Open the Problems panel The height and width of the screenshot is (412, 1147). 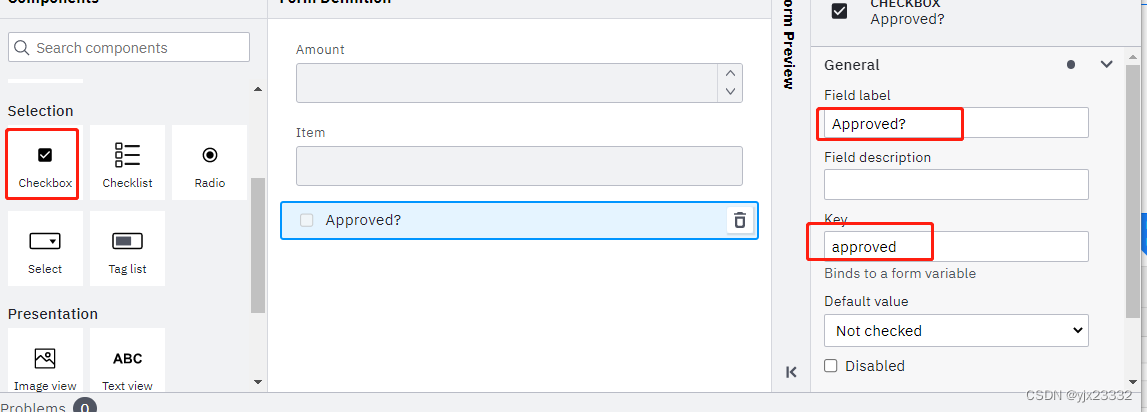point(34,406)
